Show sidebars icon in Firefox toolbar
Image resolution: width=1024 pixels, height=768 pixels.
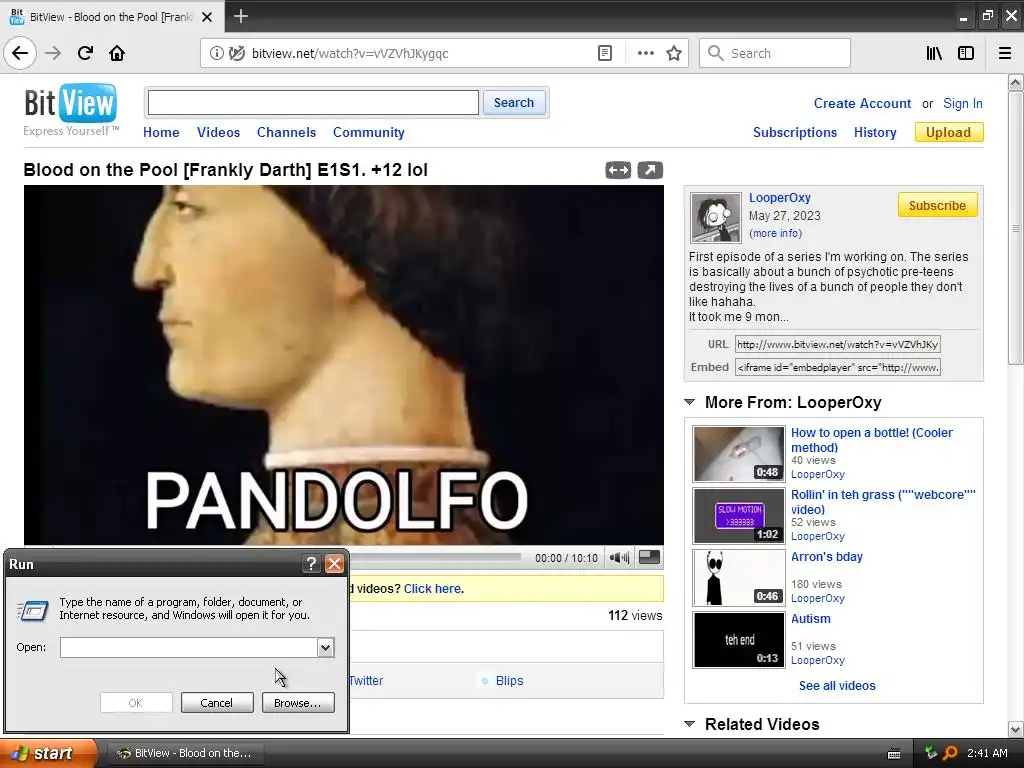(966, 53)
